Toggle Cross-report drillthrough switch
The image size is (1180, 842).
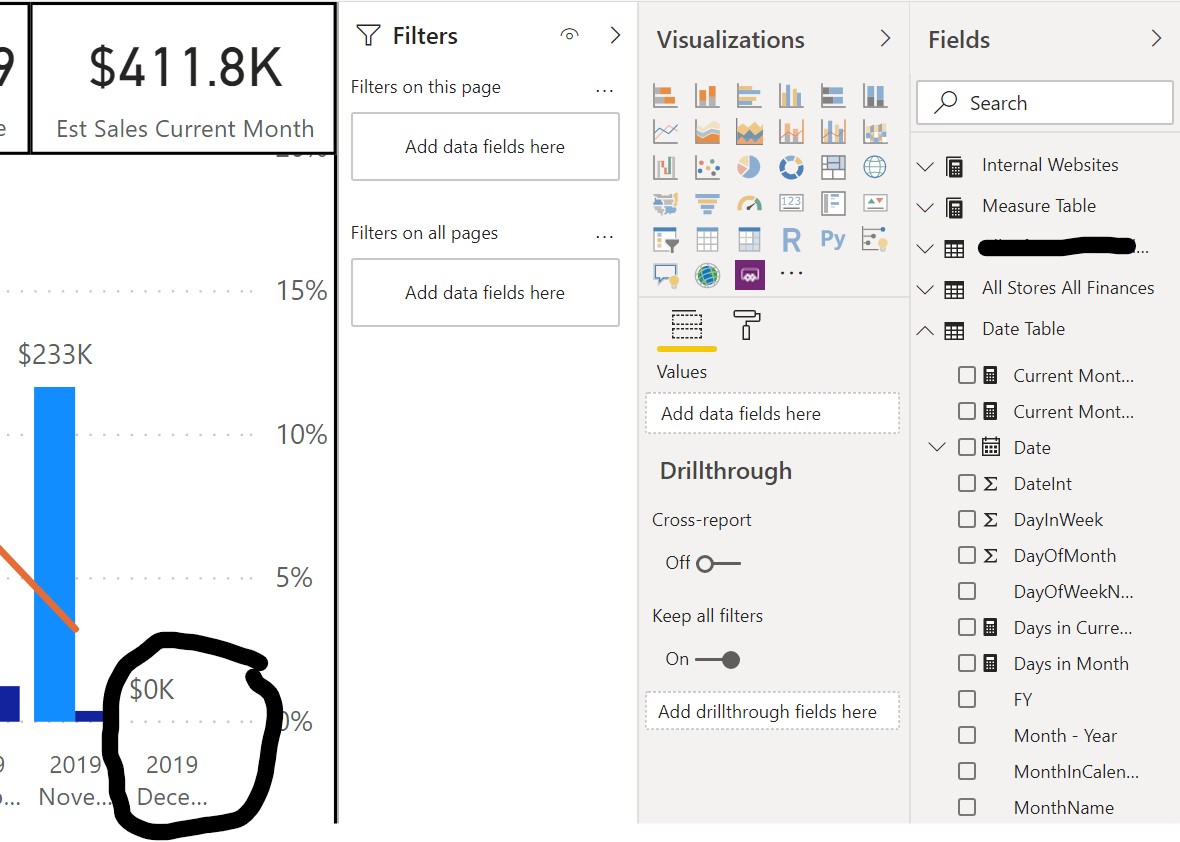point(718,564)
